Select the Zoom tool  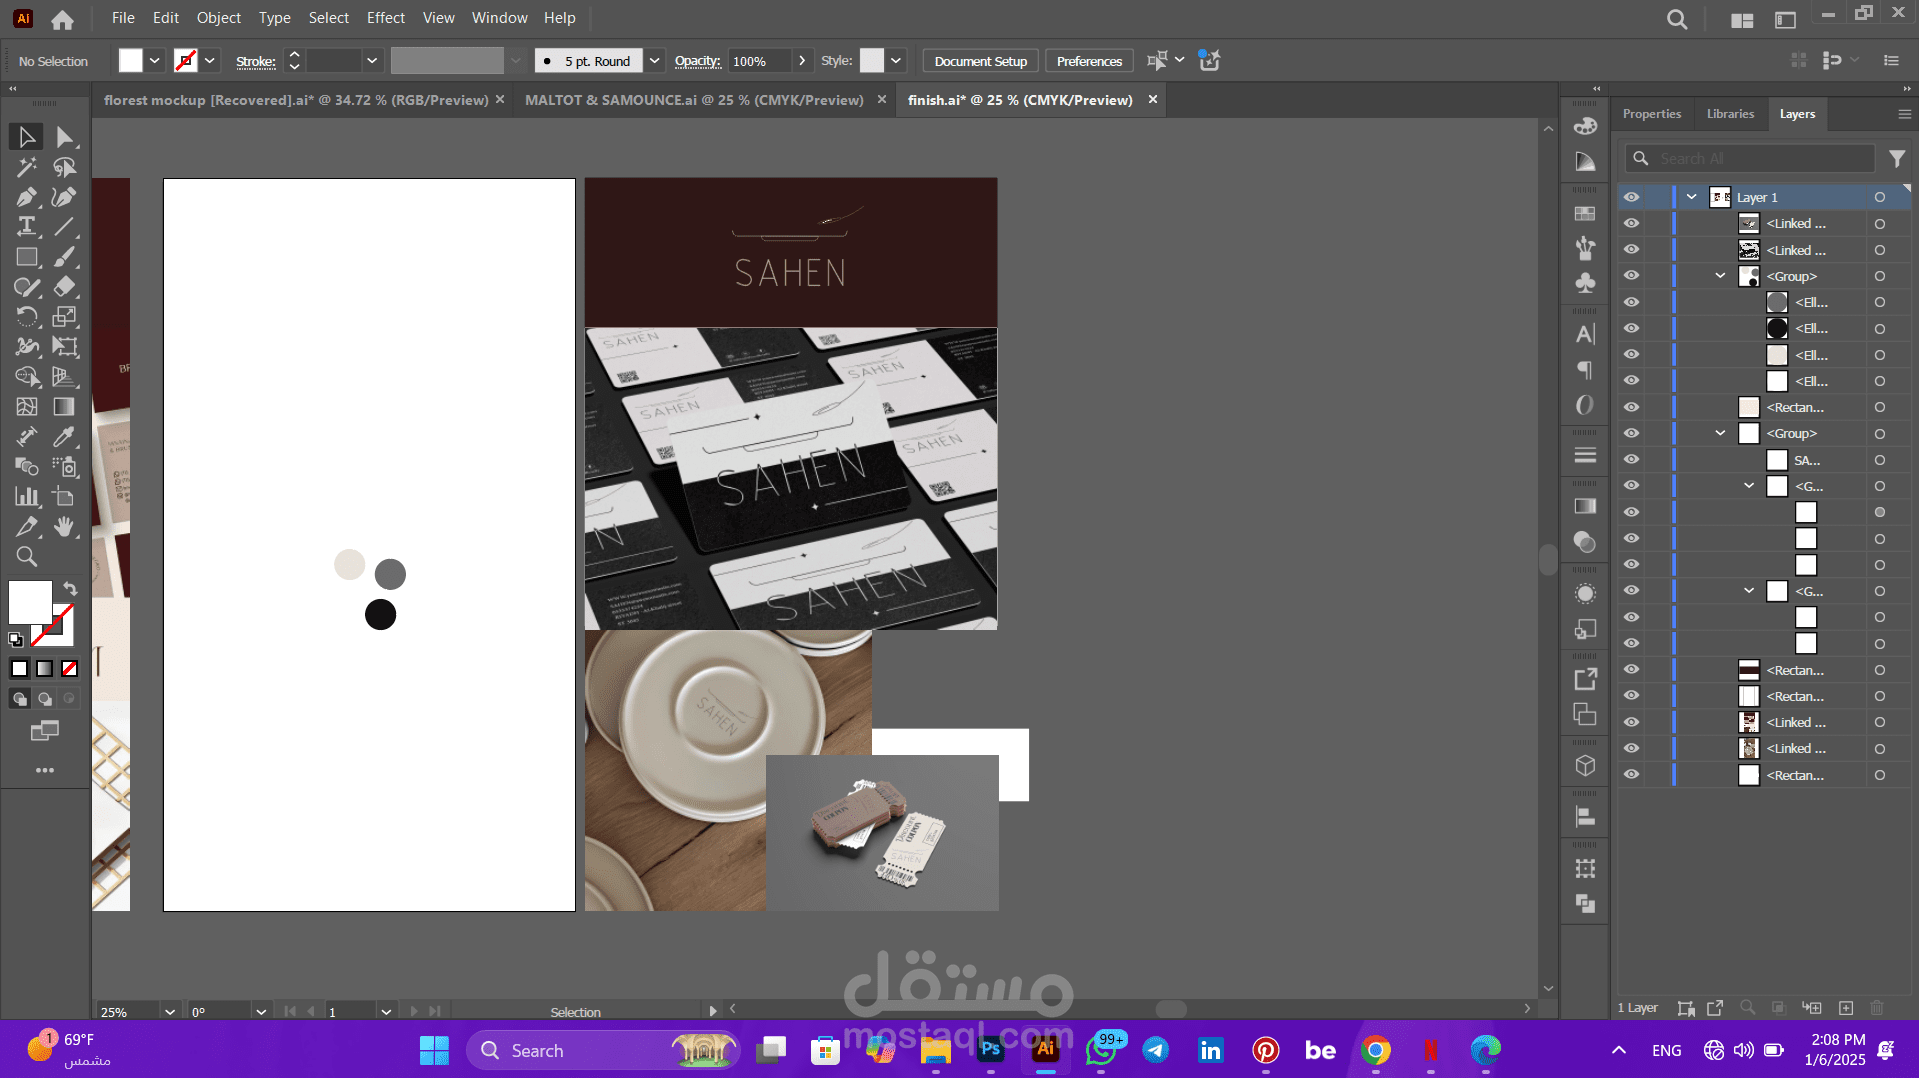(26, 557)
